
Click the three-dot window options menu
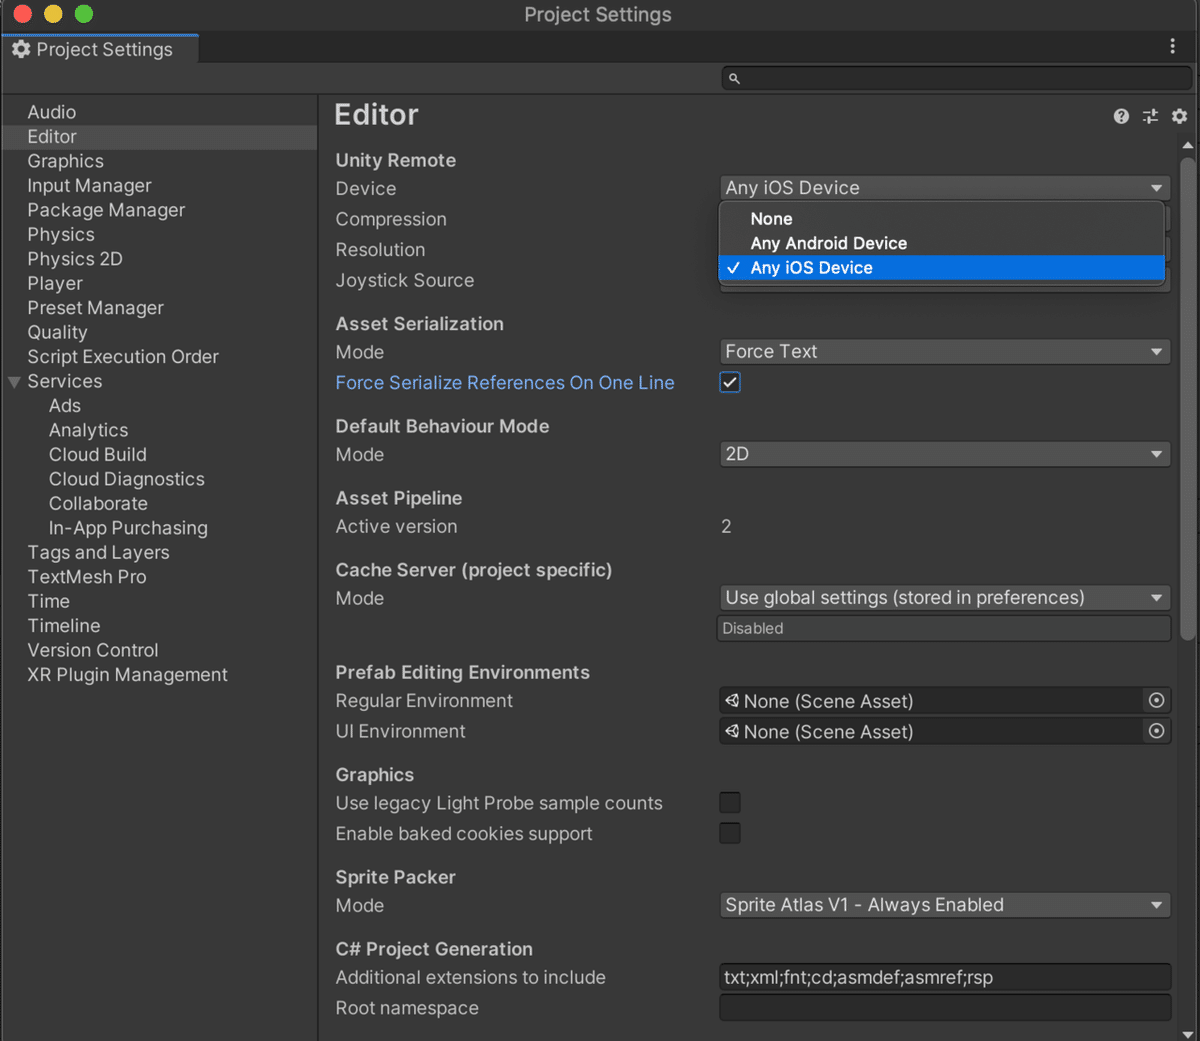click(x=1172, y=46)
